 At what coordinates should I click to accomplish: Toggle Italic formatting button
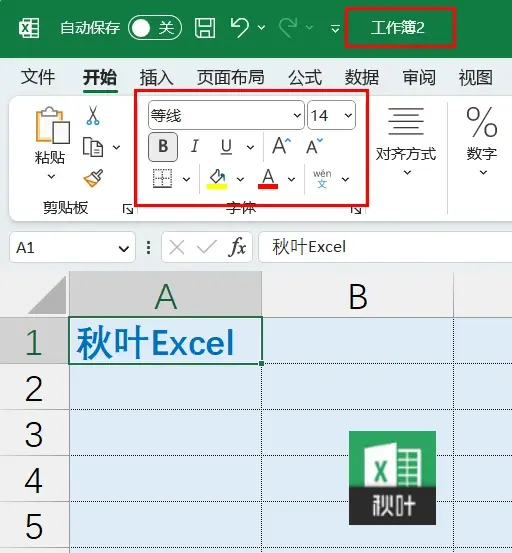click(x=195, y=147)
